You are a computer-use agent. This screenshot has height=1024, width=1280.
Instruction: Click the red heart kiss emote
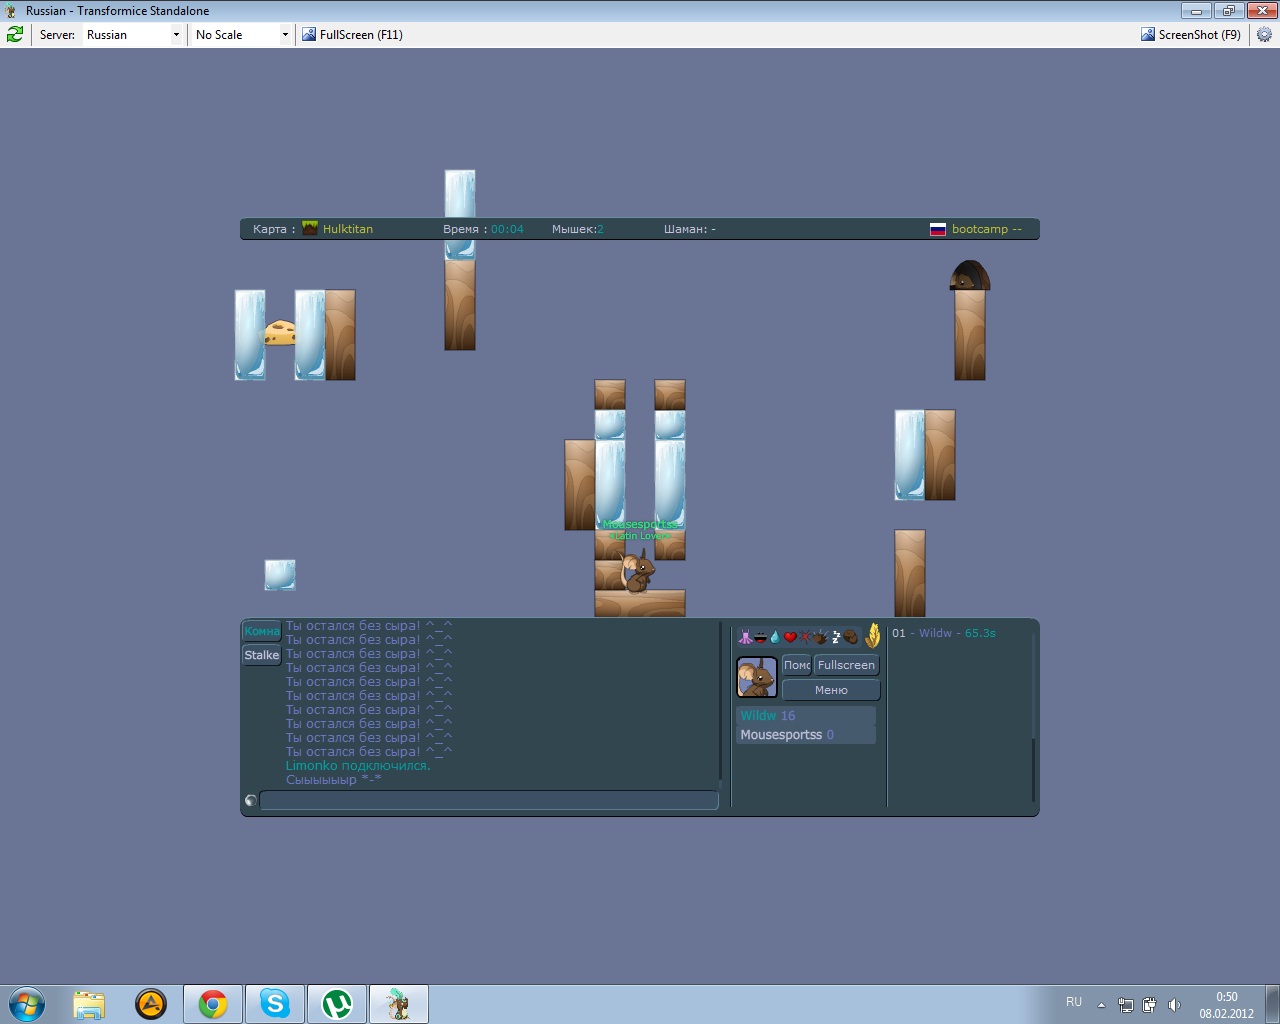pyautogui.click(x=790, y=637)
